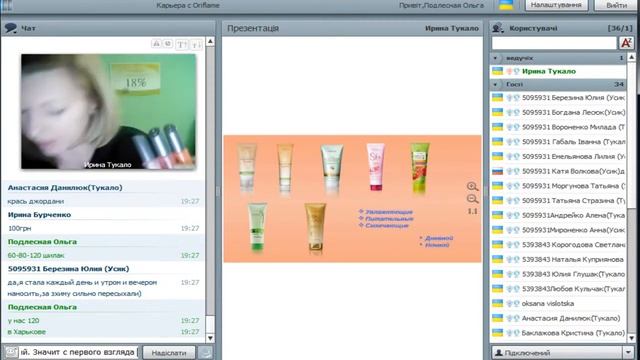Collapse the ведучих group

click(496, 58)
